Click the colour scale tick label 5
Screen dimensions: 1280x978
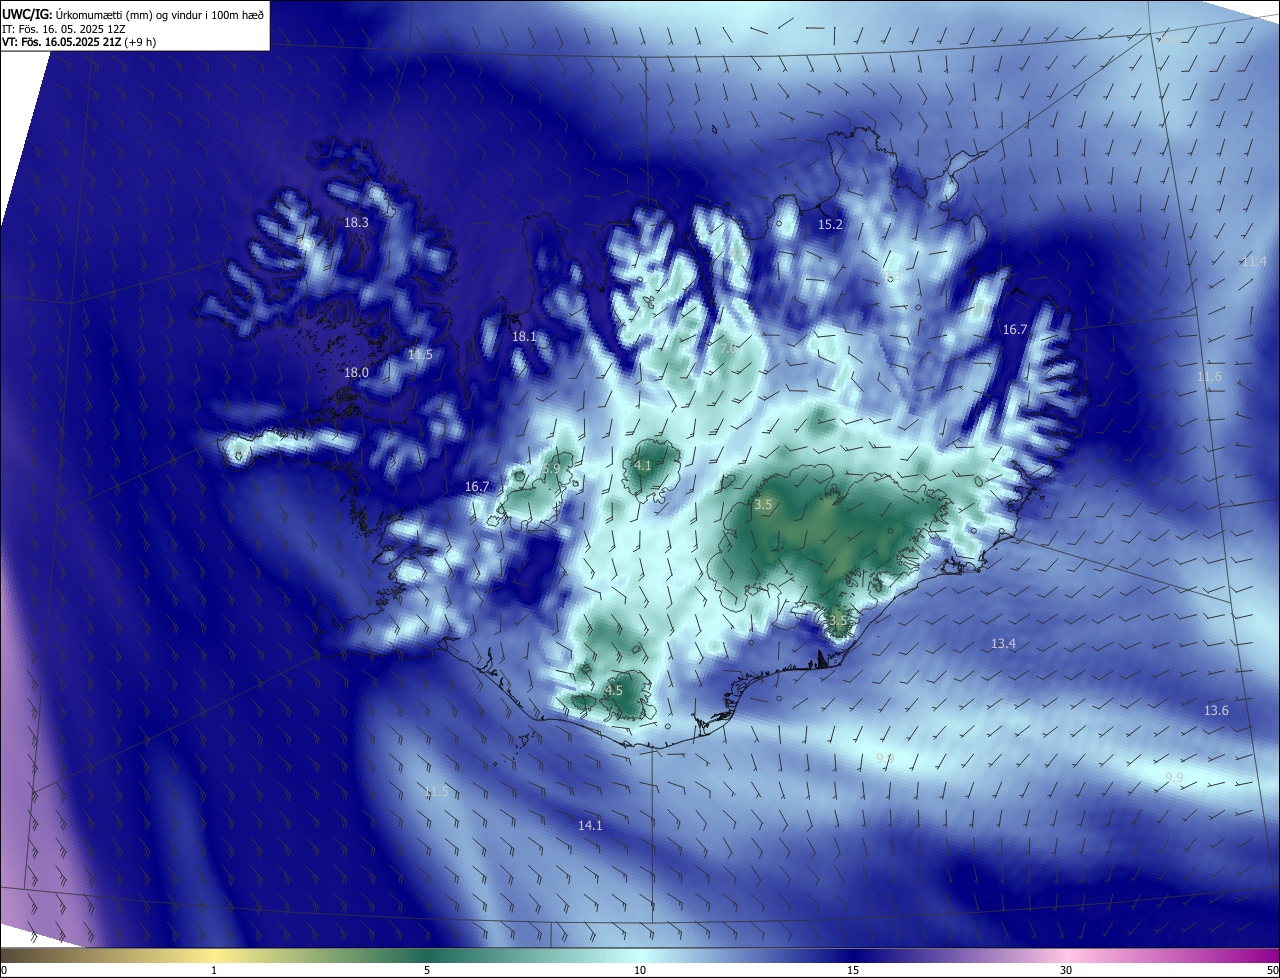tap(427, 970)
